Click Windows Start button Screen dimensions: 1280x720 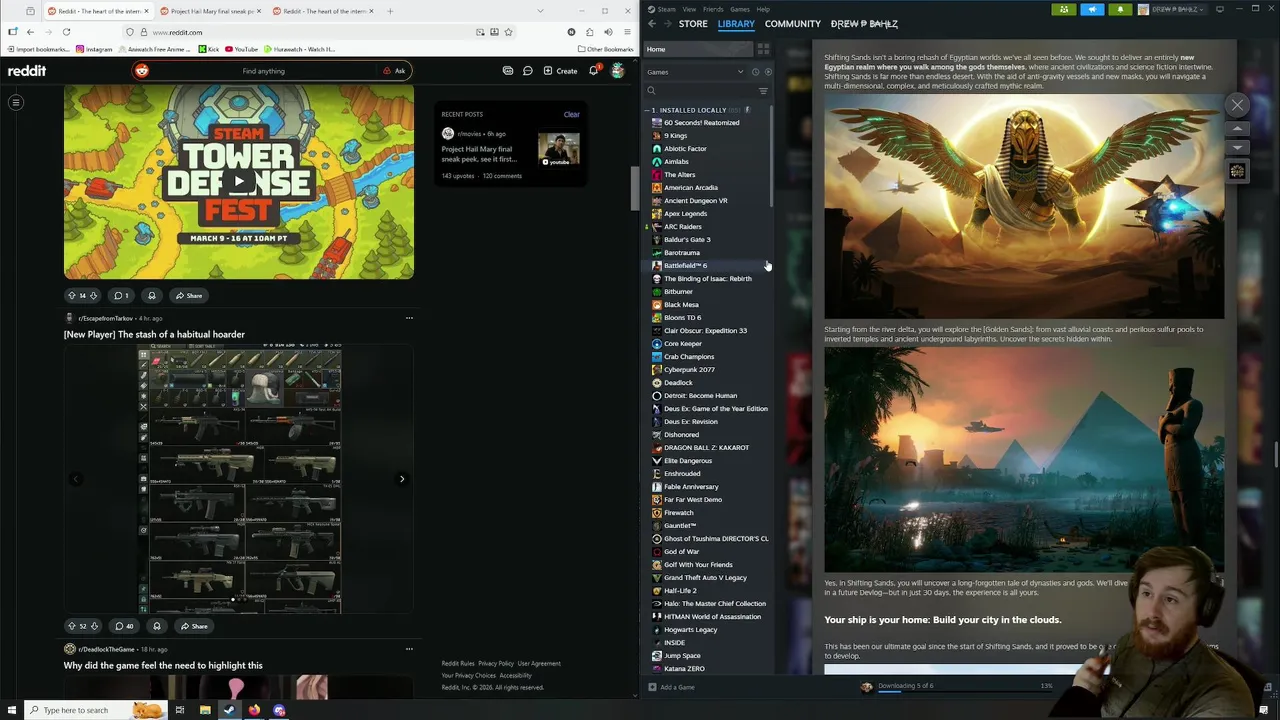point(12,710)
